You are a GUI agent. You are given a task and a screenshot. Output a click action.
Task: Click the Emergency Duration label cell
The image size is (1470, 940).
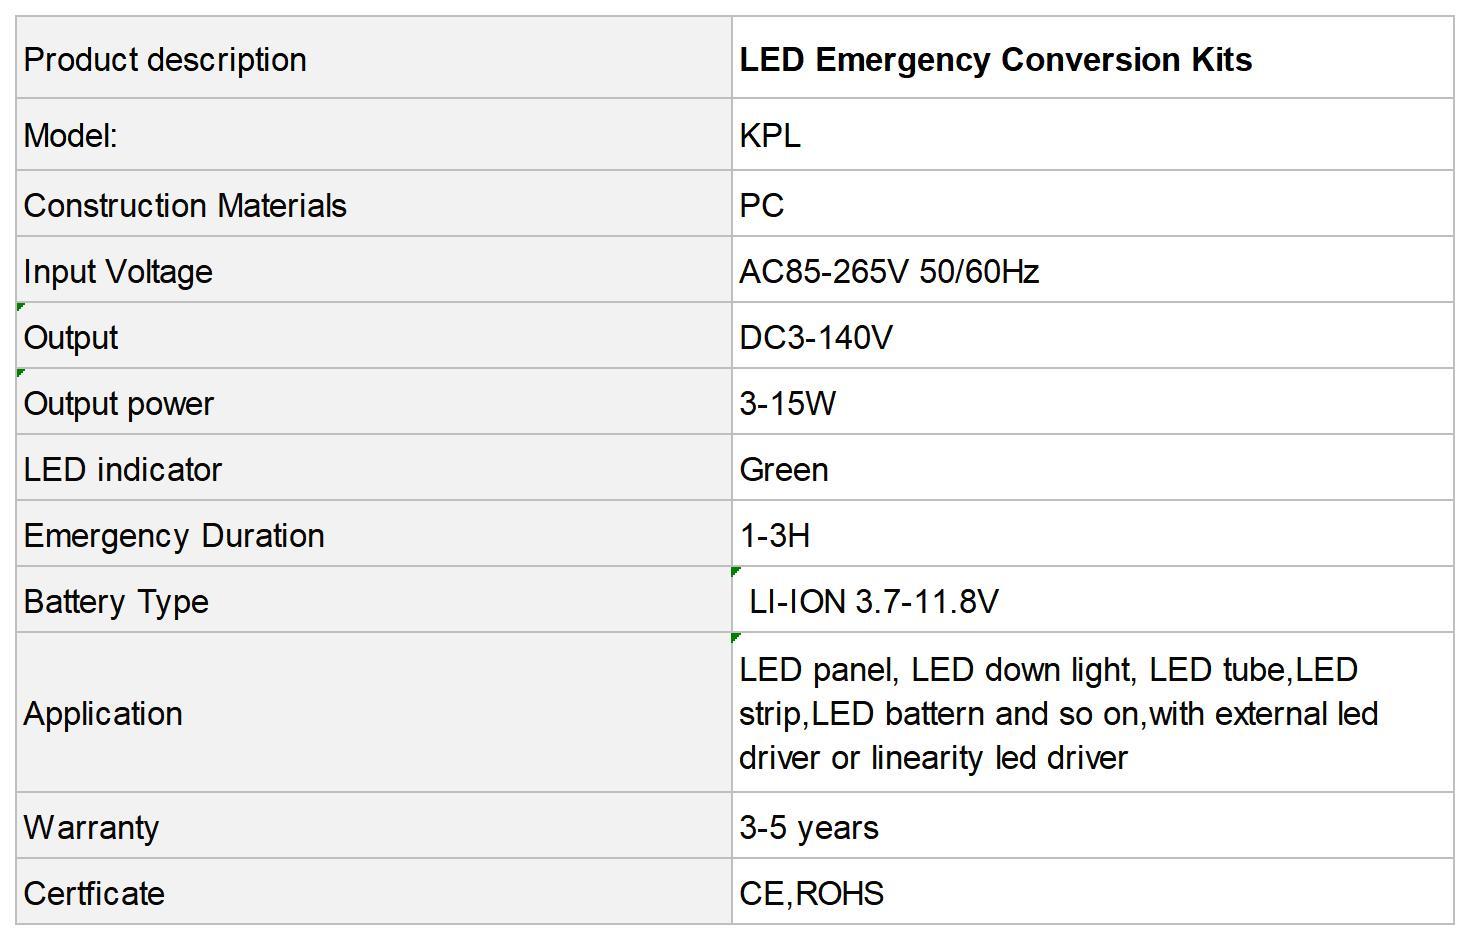click(x=374, y=534)
